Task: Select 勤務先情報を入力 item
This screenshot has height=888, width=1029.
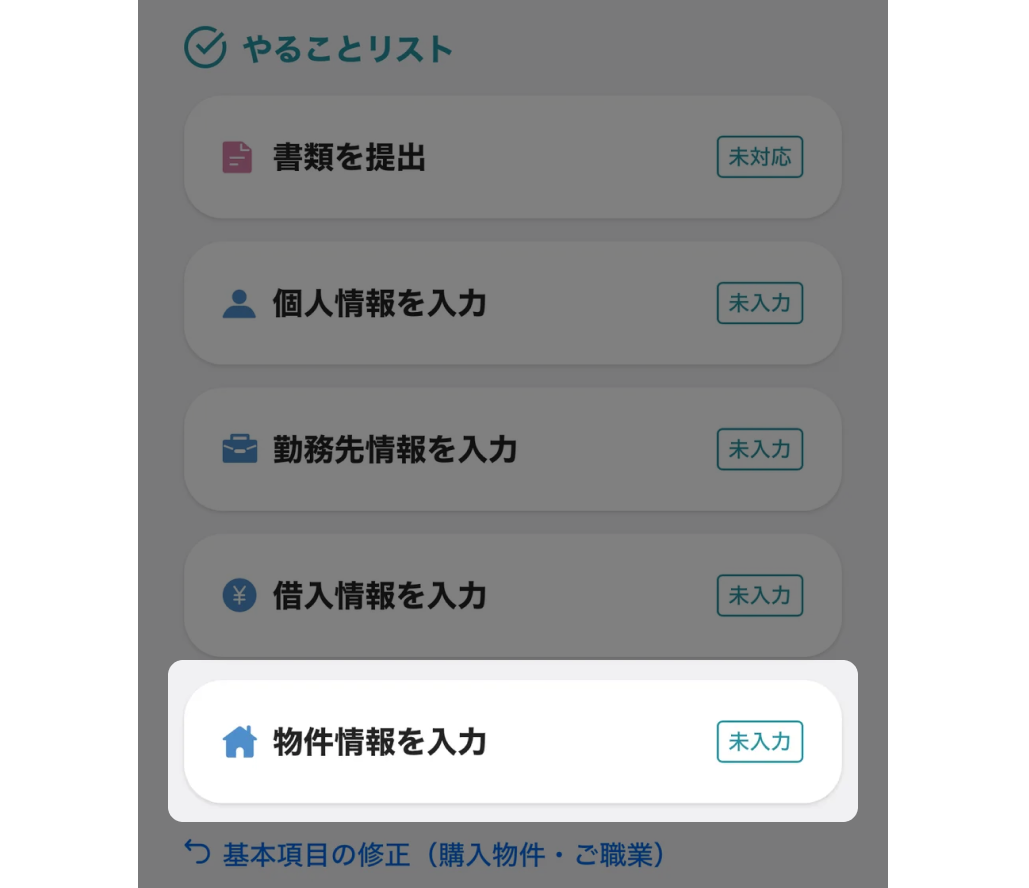Action: (394, 450)
